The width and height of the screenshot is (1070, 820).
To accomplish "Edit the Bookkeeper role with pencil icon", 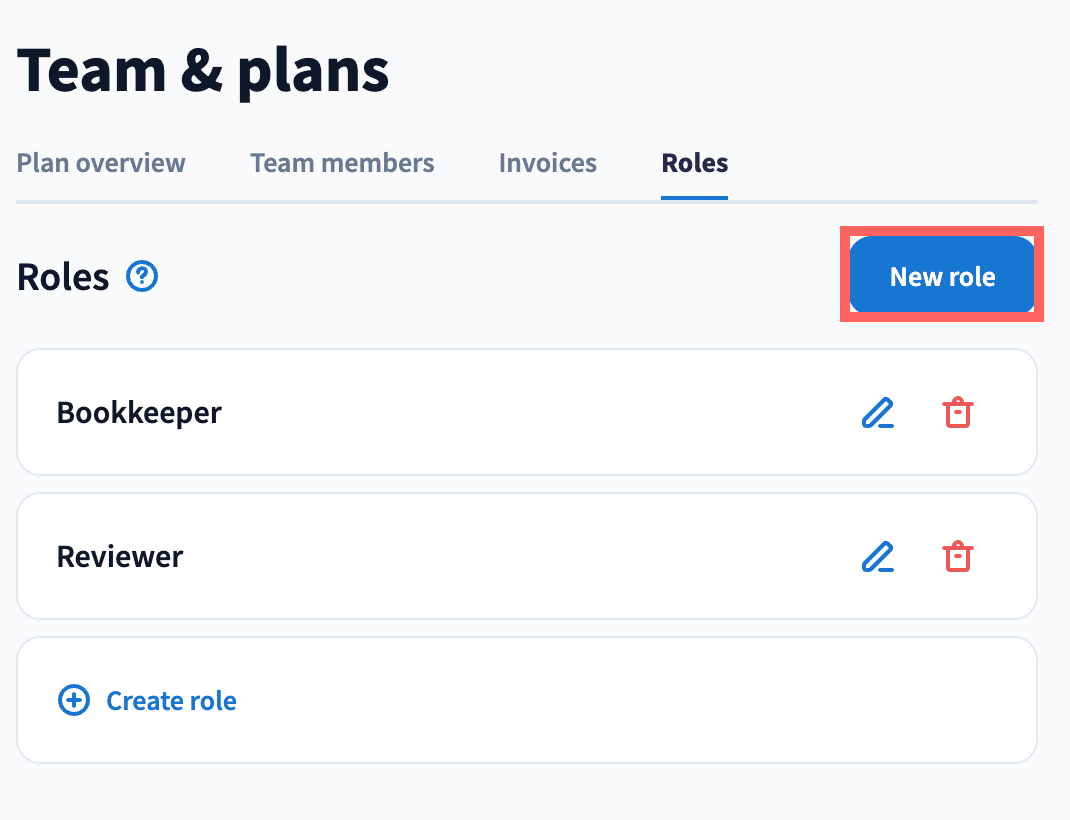I will (877, 413).
